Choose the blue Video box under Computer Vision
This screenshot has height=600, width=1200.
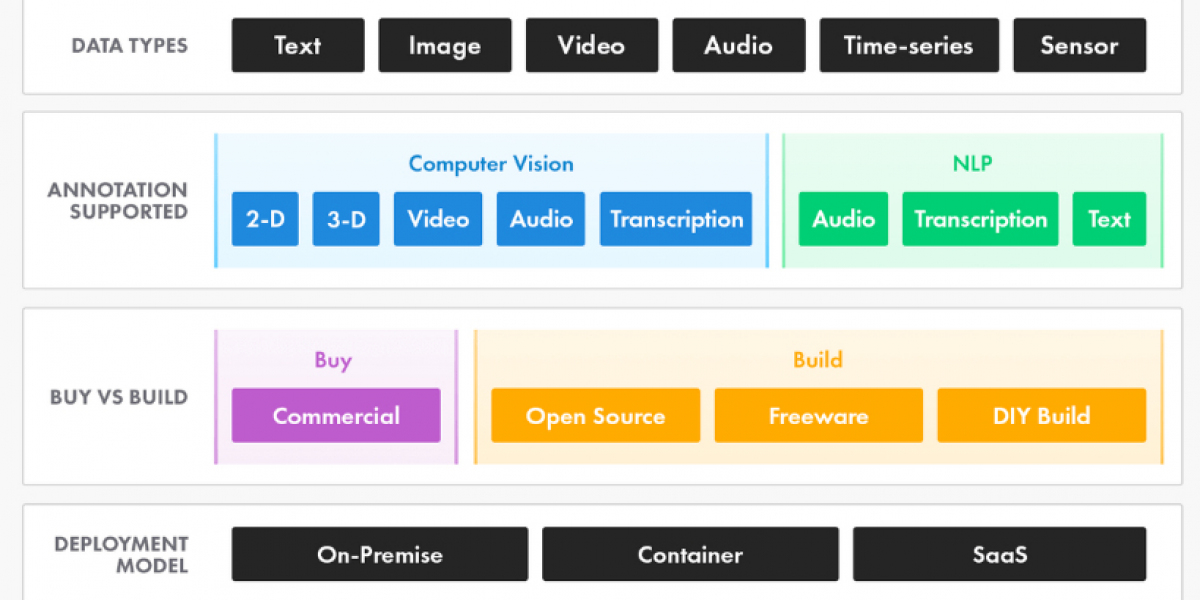coord(438,219)
